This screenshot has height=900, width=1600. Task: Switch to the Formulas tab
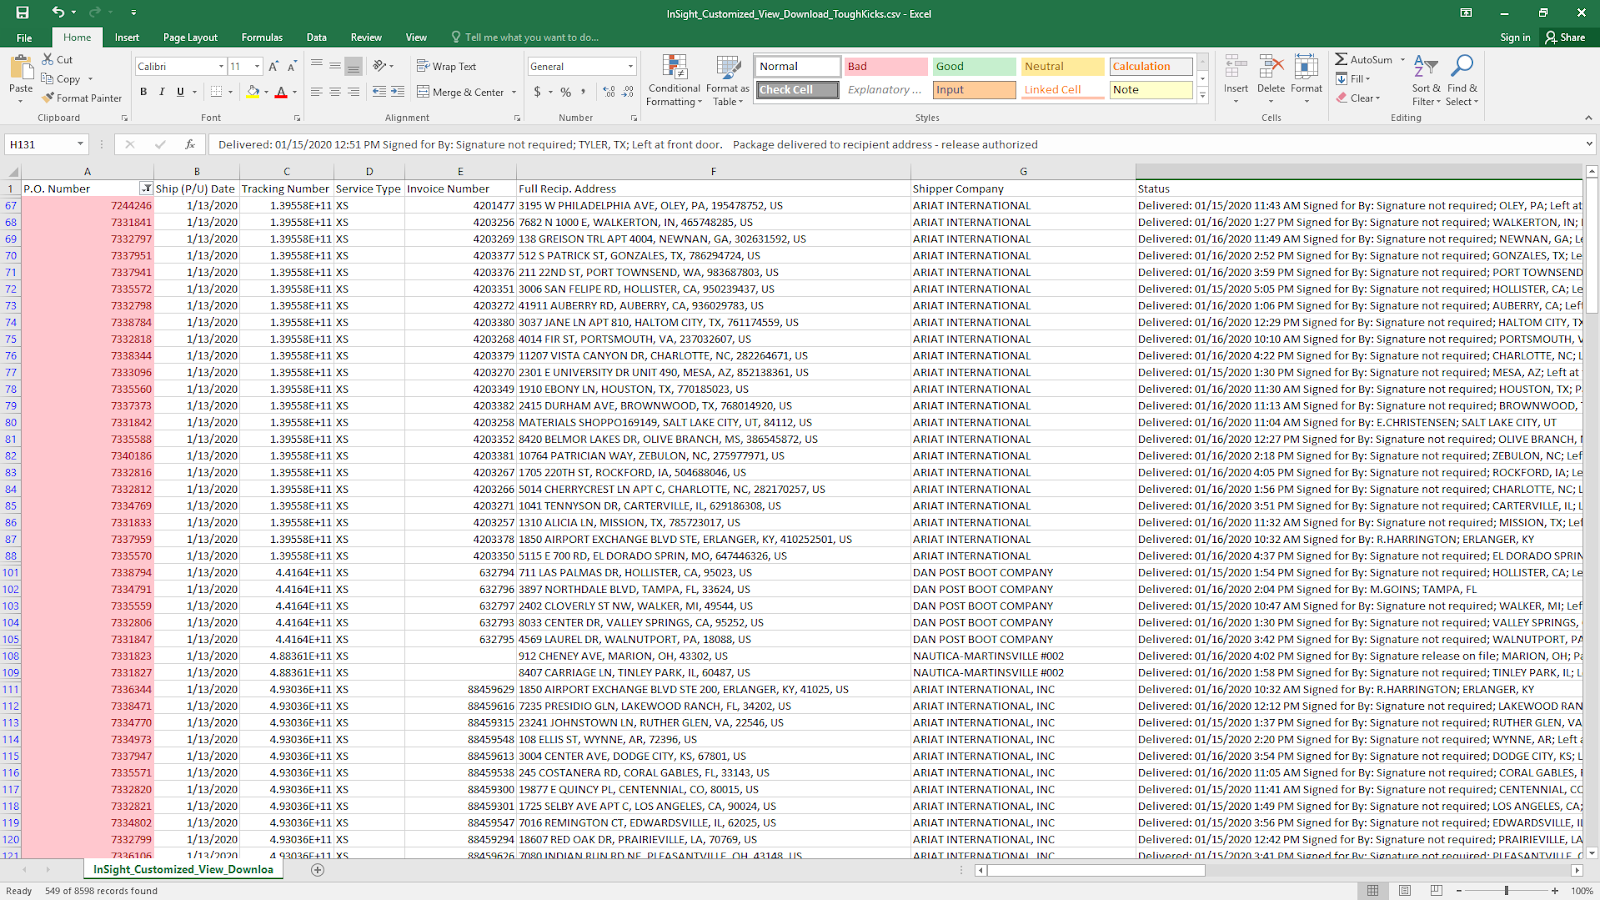point(262,37)
